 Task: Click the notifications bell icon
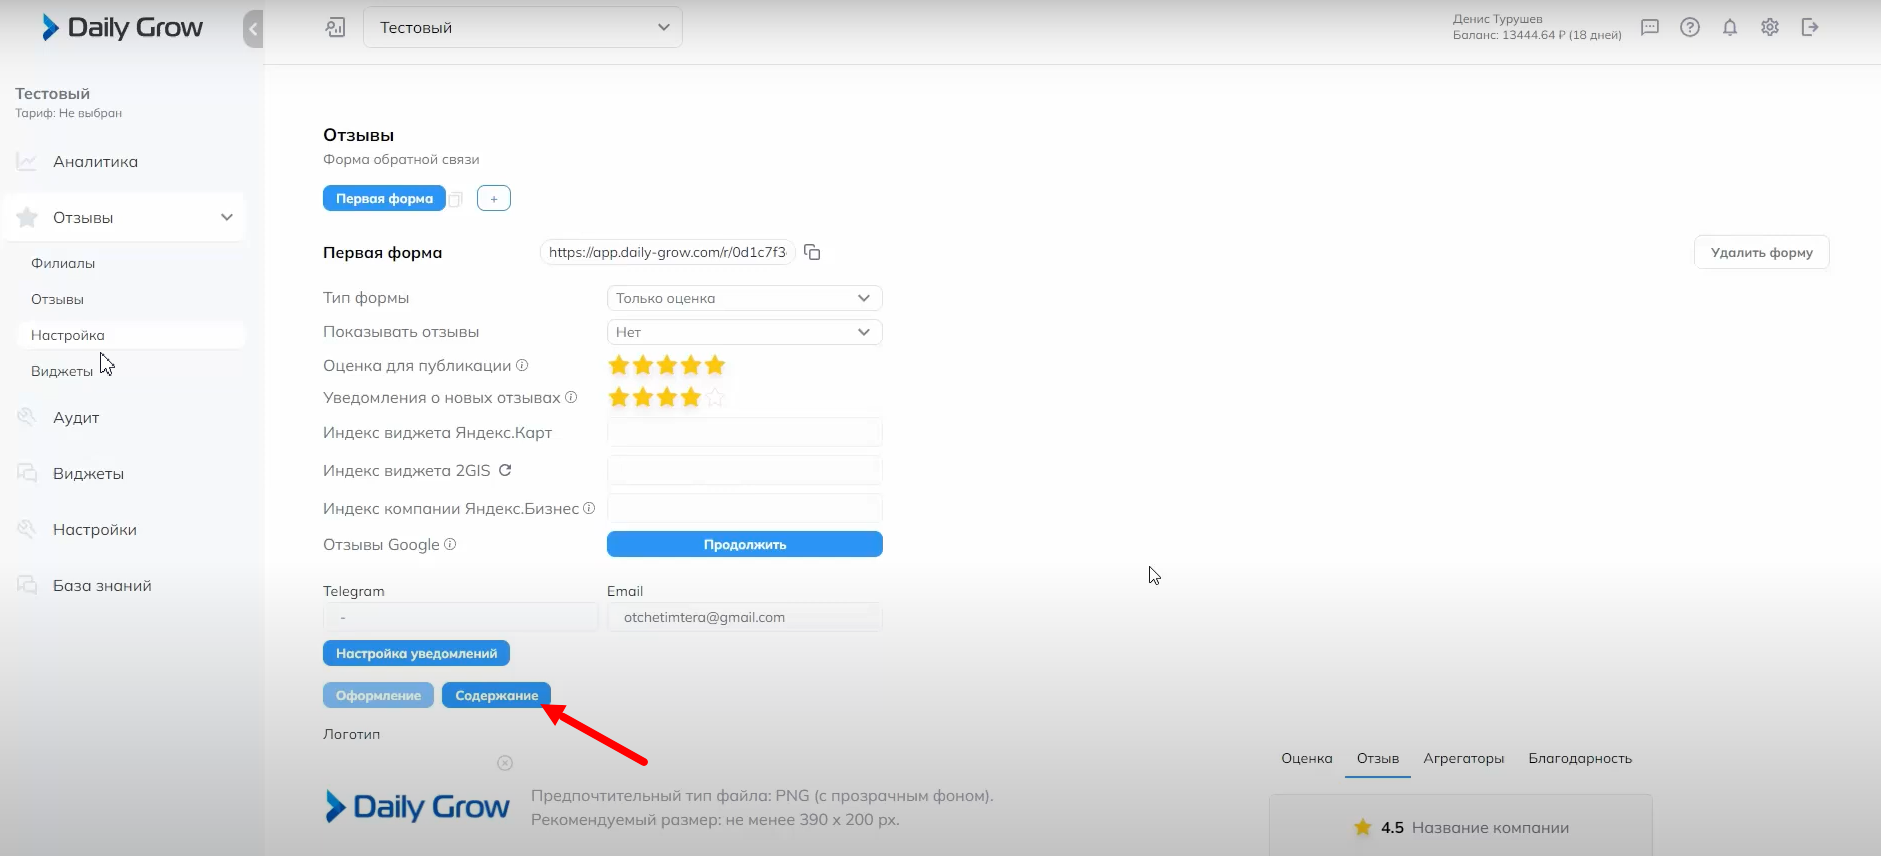pyautogui.click(x=1729, y=28)
